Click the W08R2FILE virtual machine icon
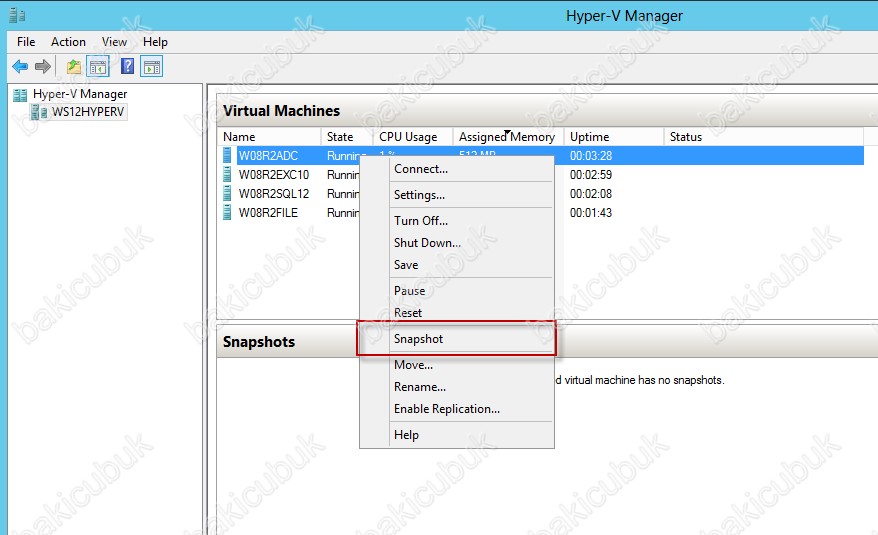 pyautogui.click(x=227, y=212)
